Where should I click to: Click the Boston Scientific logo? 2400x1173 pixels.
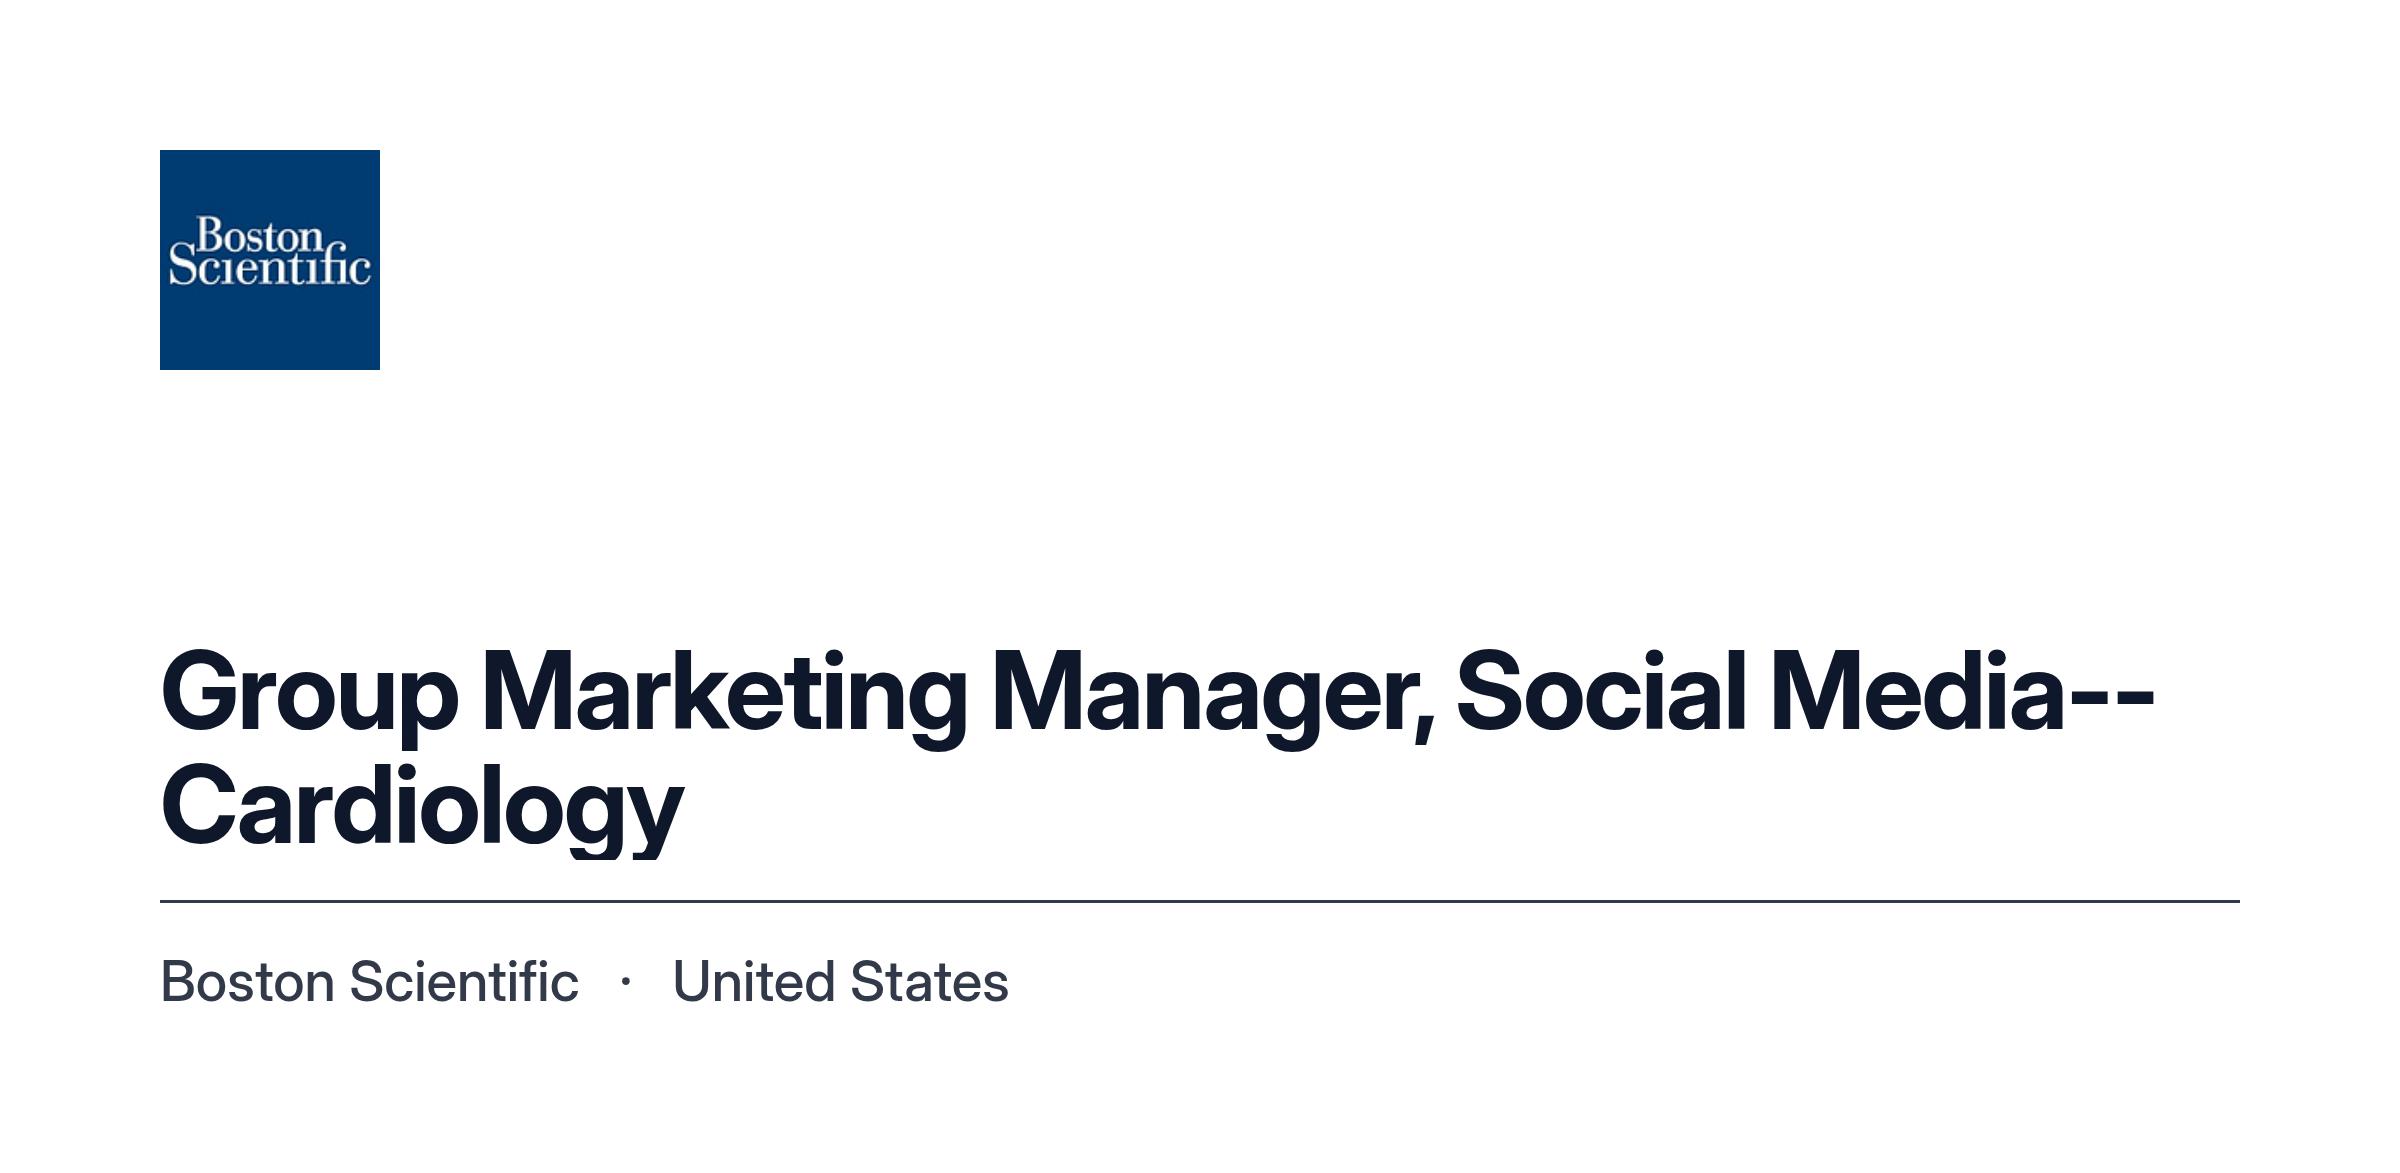tap(270, 260)
